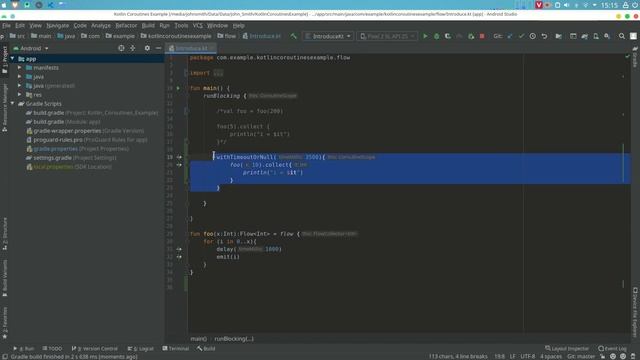The image size is (640, 360).
Task: Click the Git Rollback undo icon
Action: coord(544,36)
